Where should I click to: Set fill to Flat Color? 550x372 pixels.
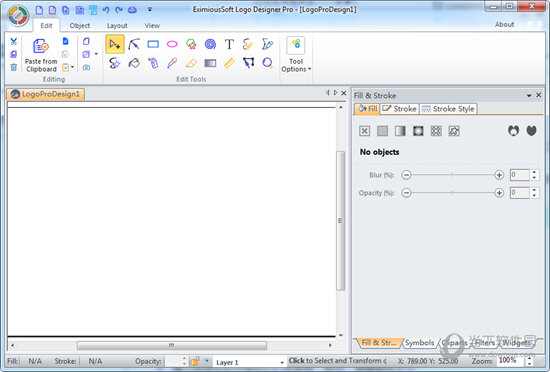(382, 131)
